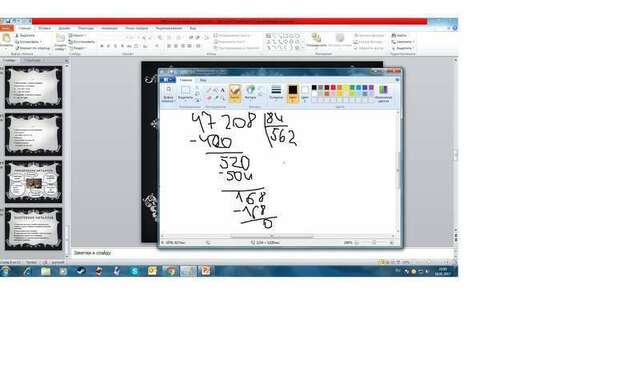Click the Paste button in Paint
This screenshot has width=640, height=380.
(168, 93)
